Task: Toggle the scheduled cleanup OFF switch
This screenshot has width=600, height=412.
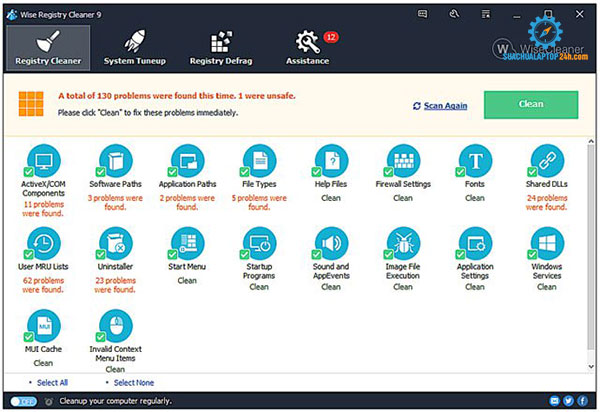Action: coord(24,401)
